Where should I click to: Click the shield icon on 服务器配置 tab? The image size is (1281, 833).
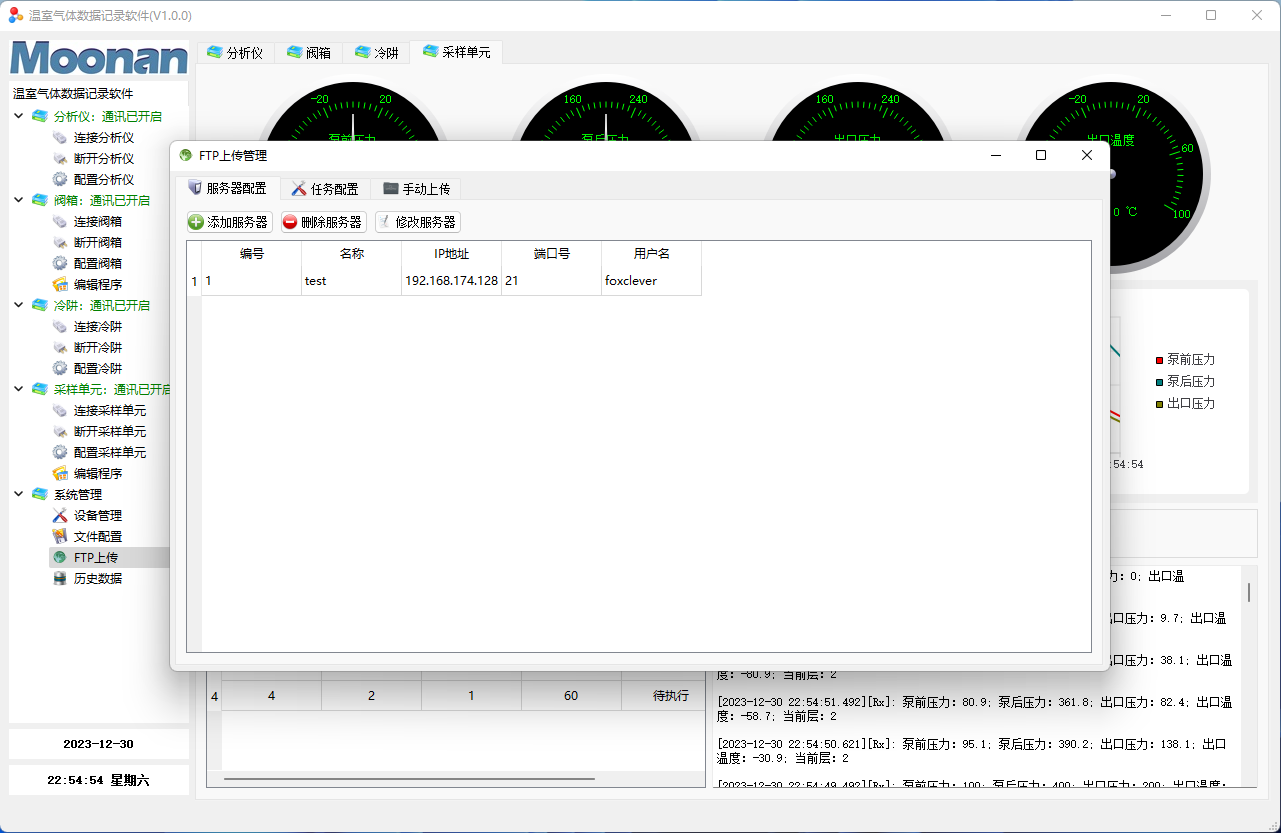(x=195, y=188)
